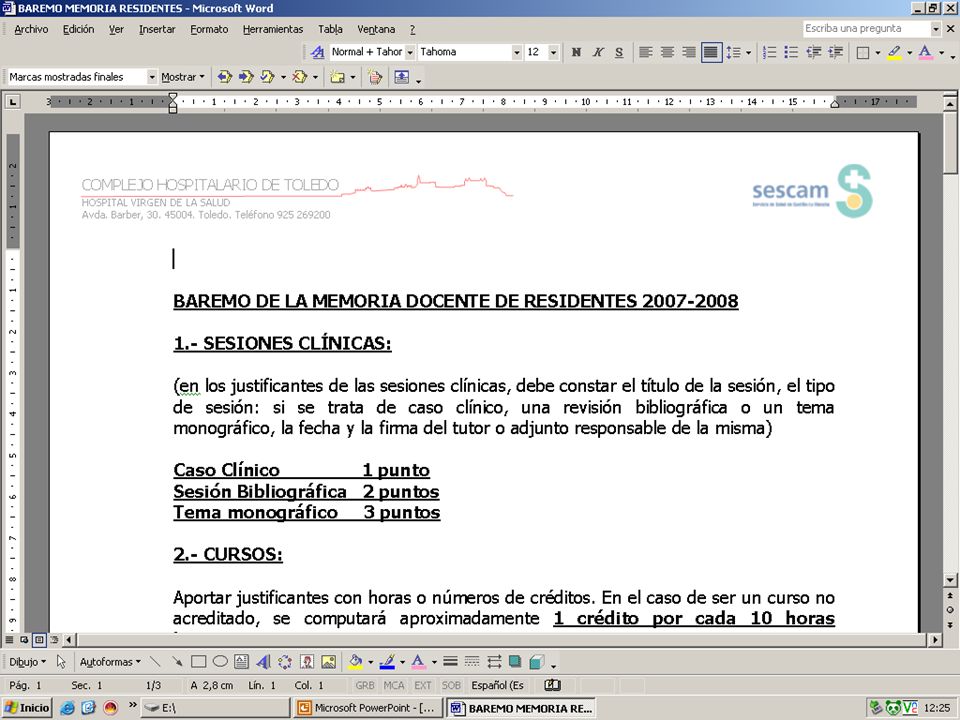Open the font size dropdown showing 12
960x720 pixels.
(x=553, y=53)
